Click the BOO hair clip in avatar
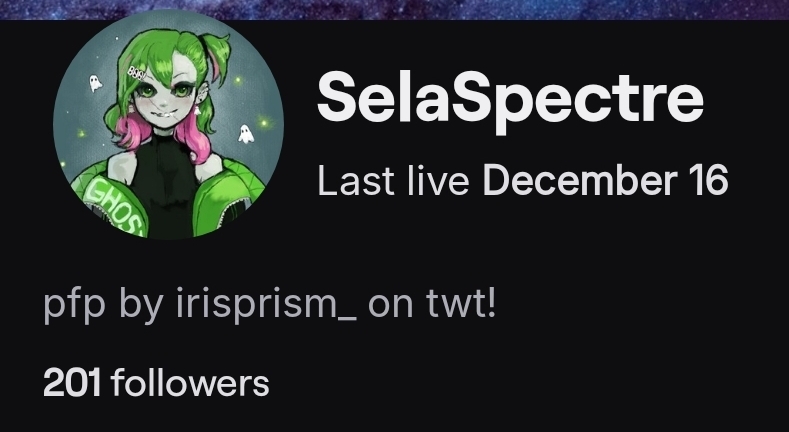Screen dimensions: 789x432 (136, 73)
